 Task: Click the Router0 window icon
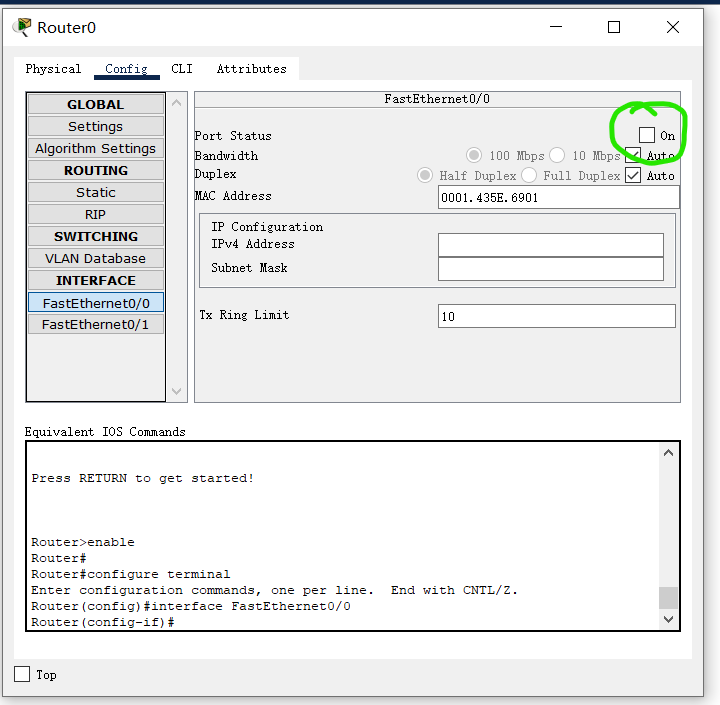[22, 27]
